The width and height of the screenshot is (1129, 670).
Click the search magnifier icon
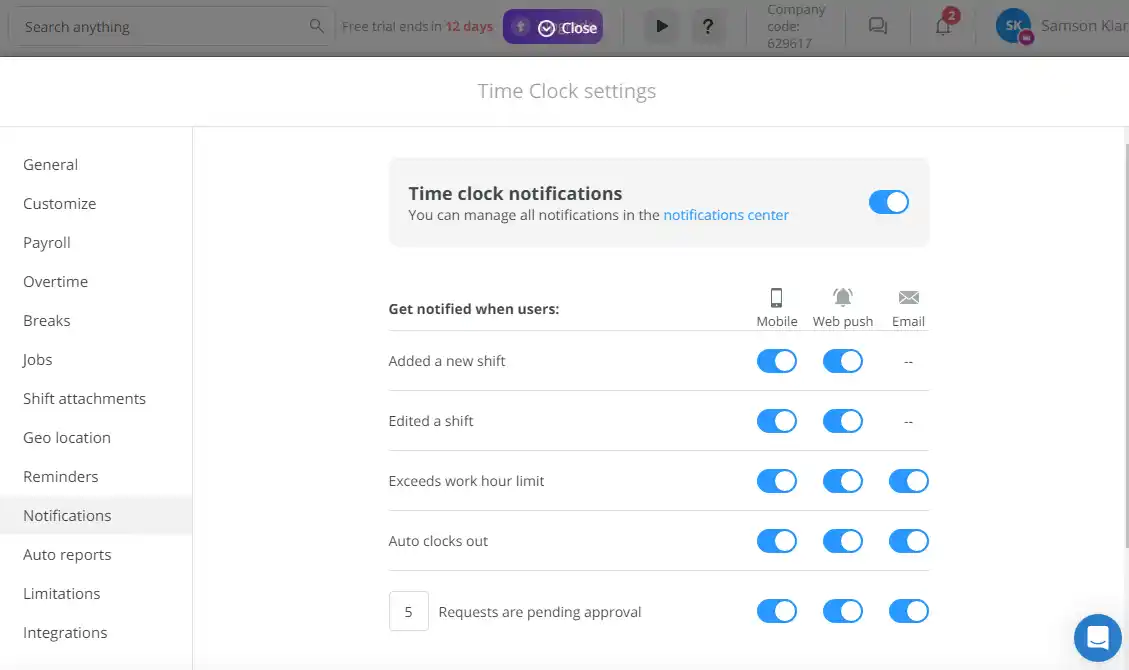[316, 26]
